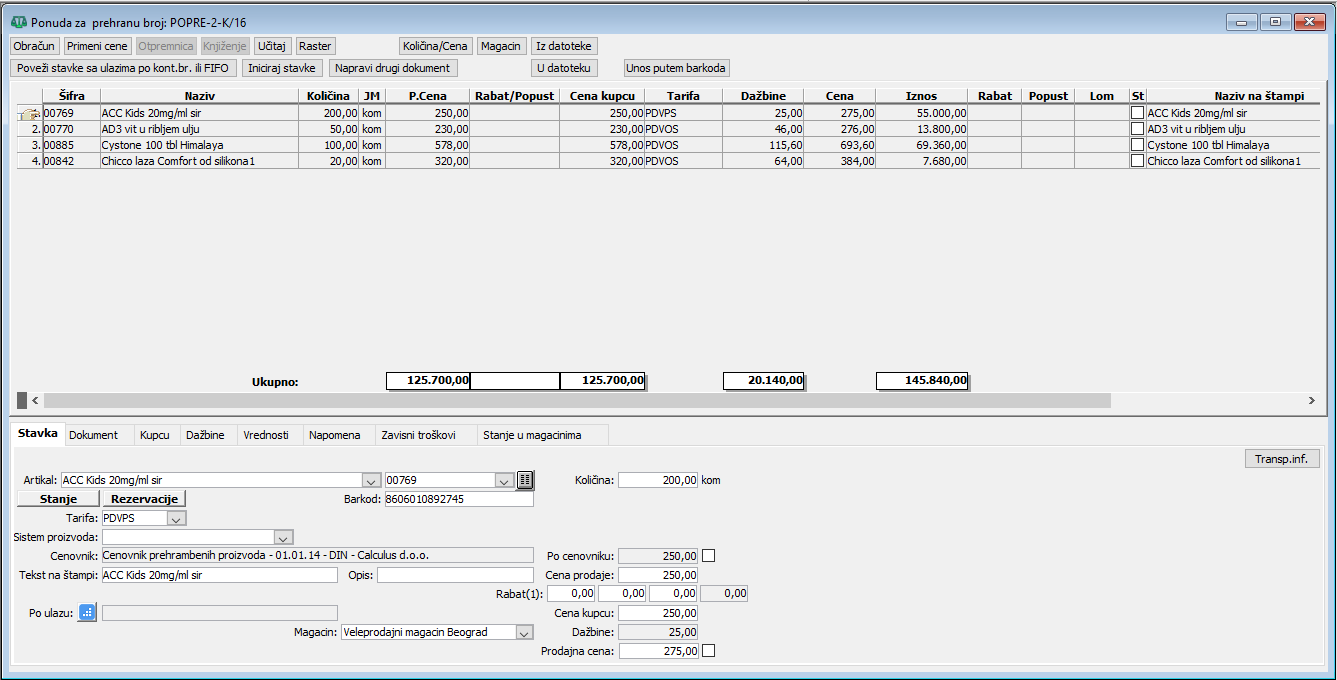Click the right arrow of the grid scrollbar
1337x680 pixels.
click(1312, 400)
